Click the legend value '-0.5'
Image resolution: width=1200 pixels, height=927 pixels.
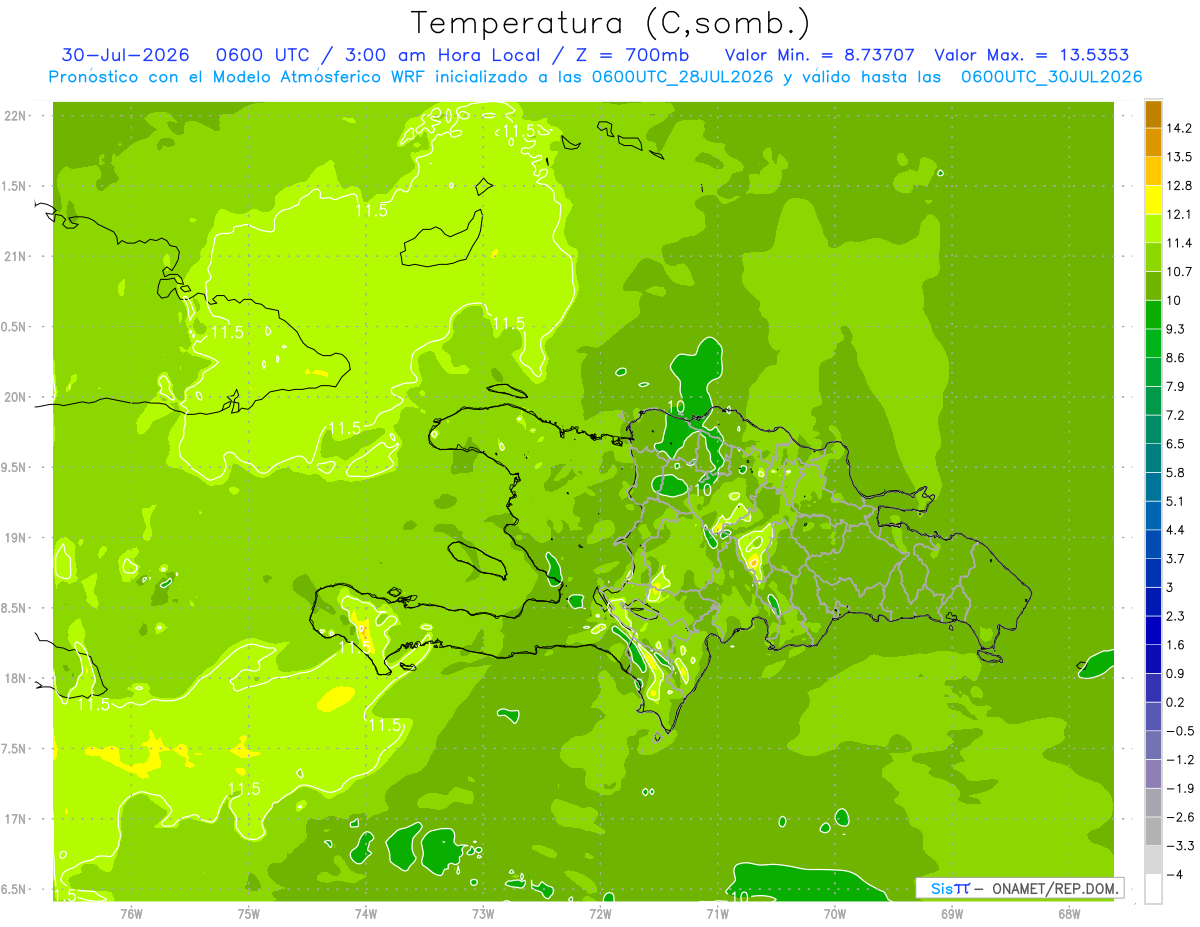coord(1180,731)
